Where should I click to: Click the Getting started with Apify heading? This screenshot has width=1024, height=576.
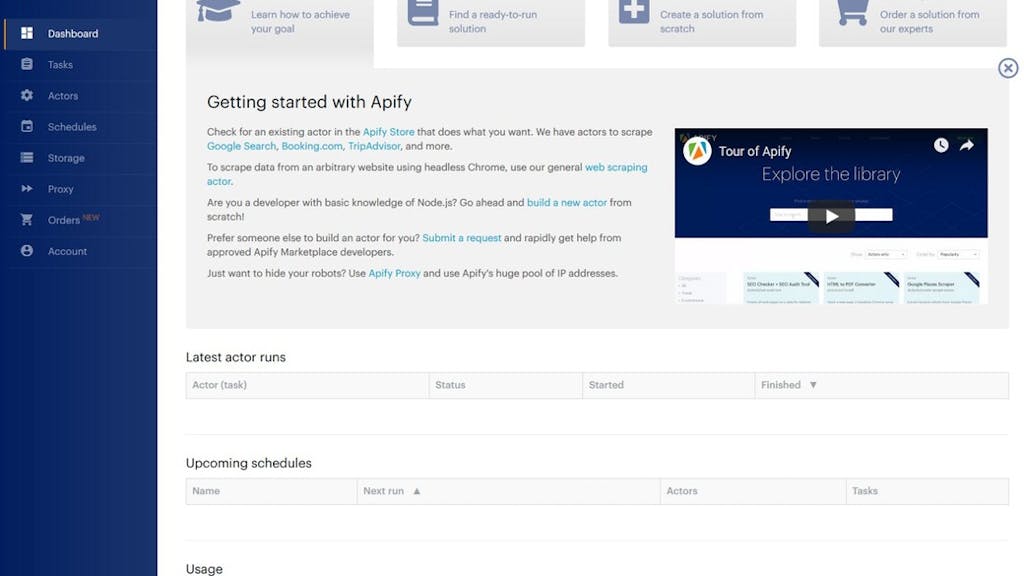click(x=310, y=103)
